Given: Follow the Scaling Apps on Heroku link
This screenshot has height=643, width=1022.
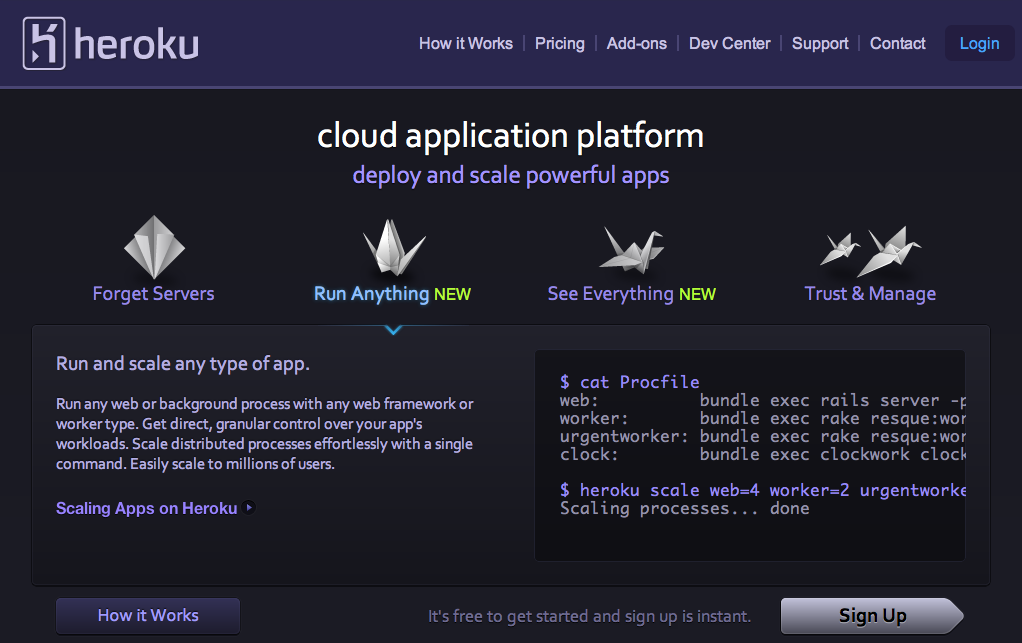Looking at the screenshot, I should tap(146, 508).
